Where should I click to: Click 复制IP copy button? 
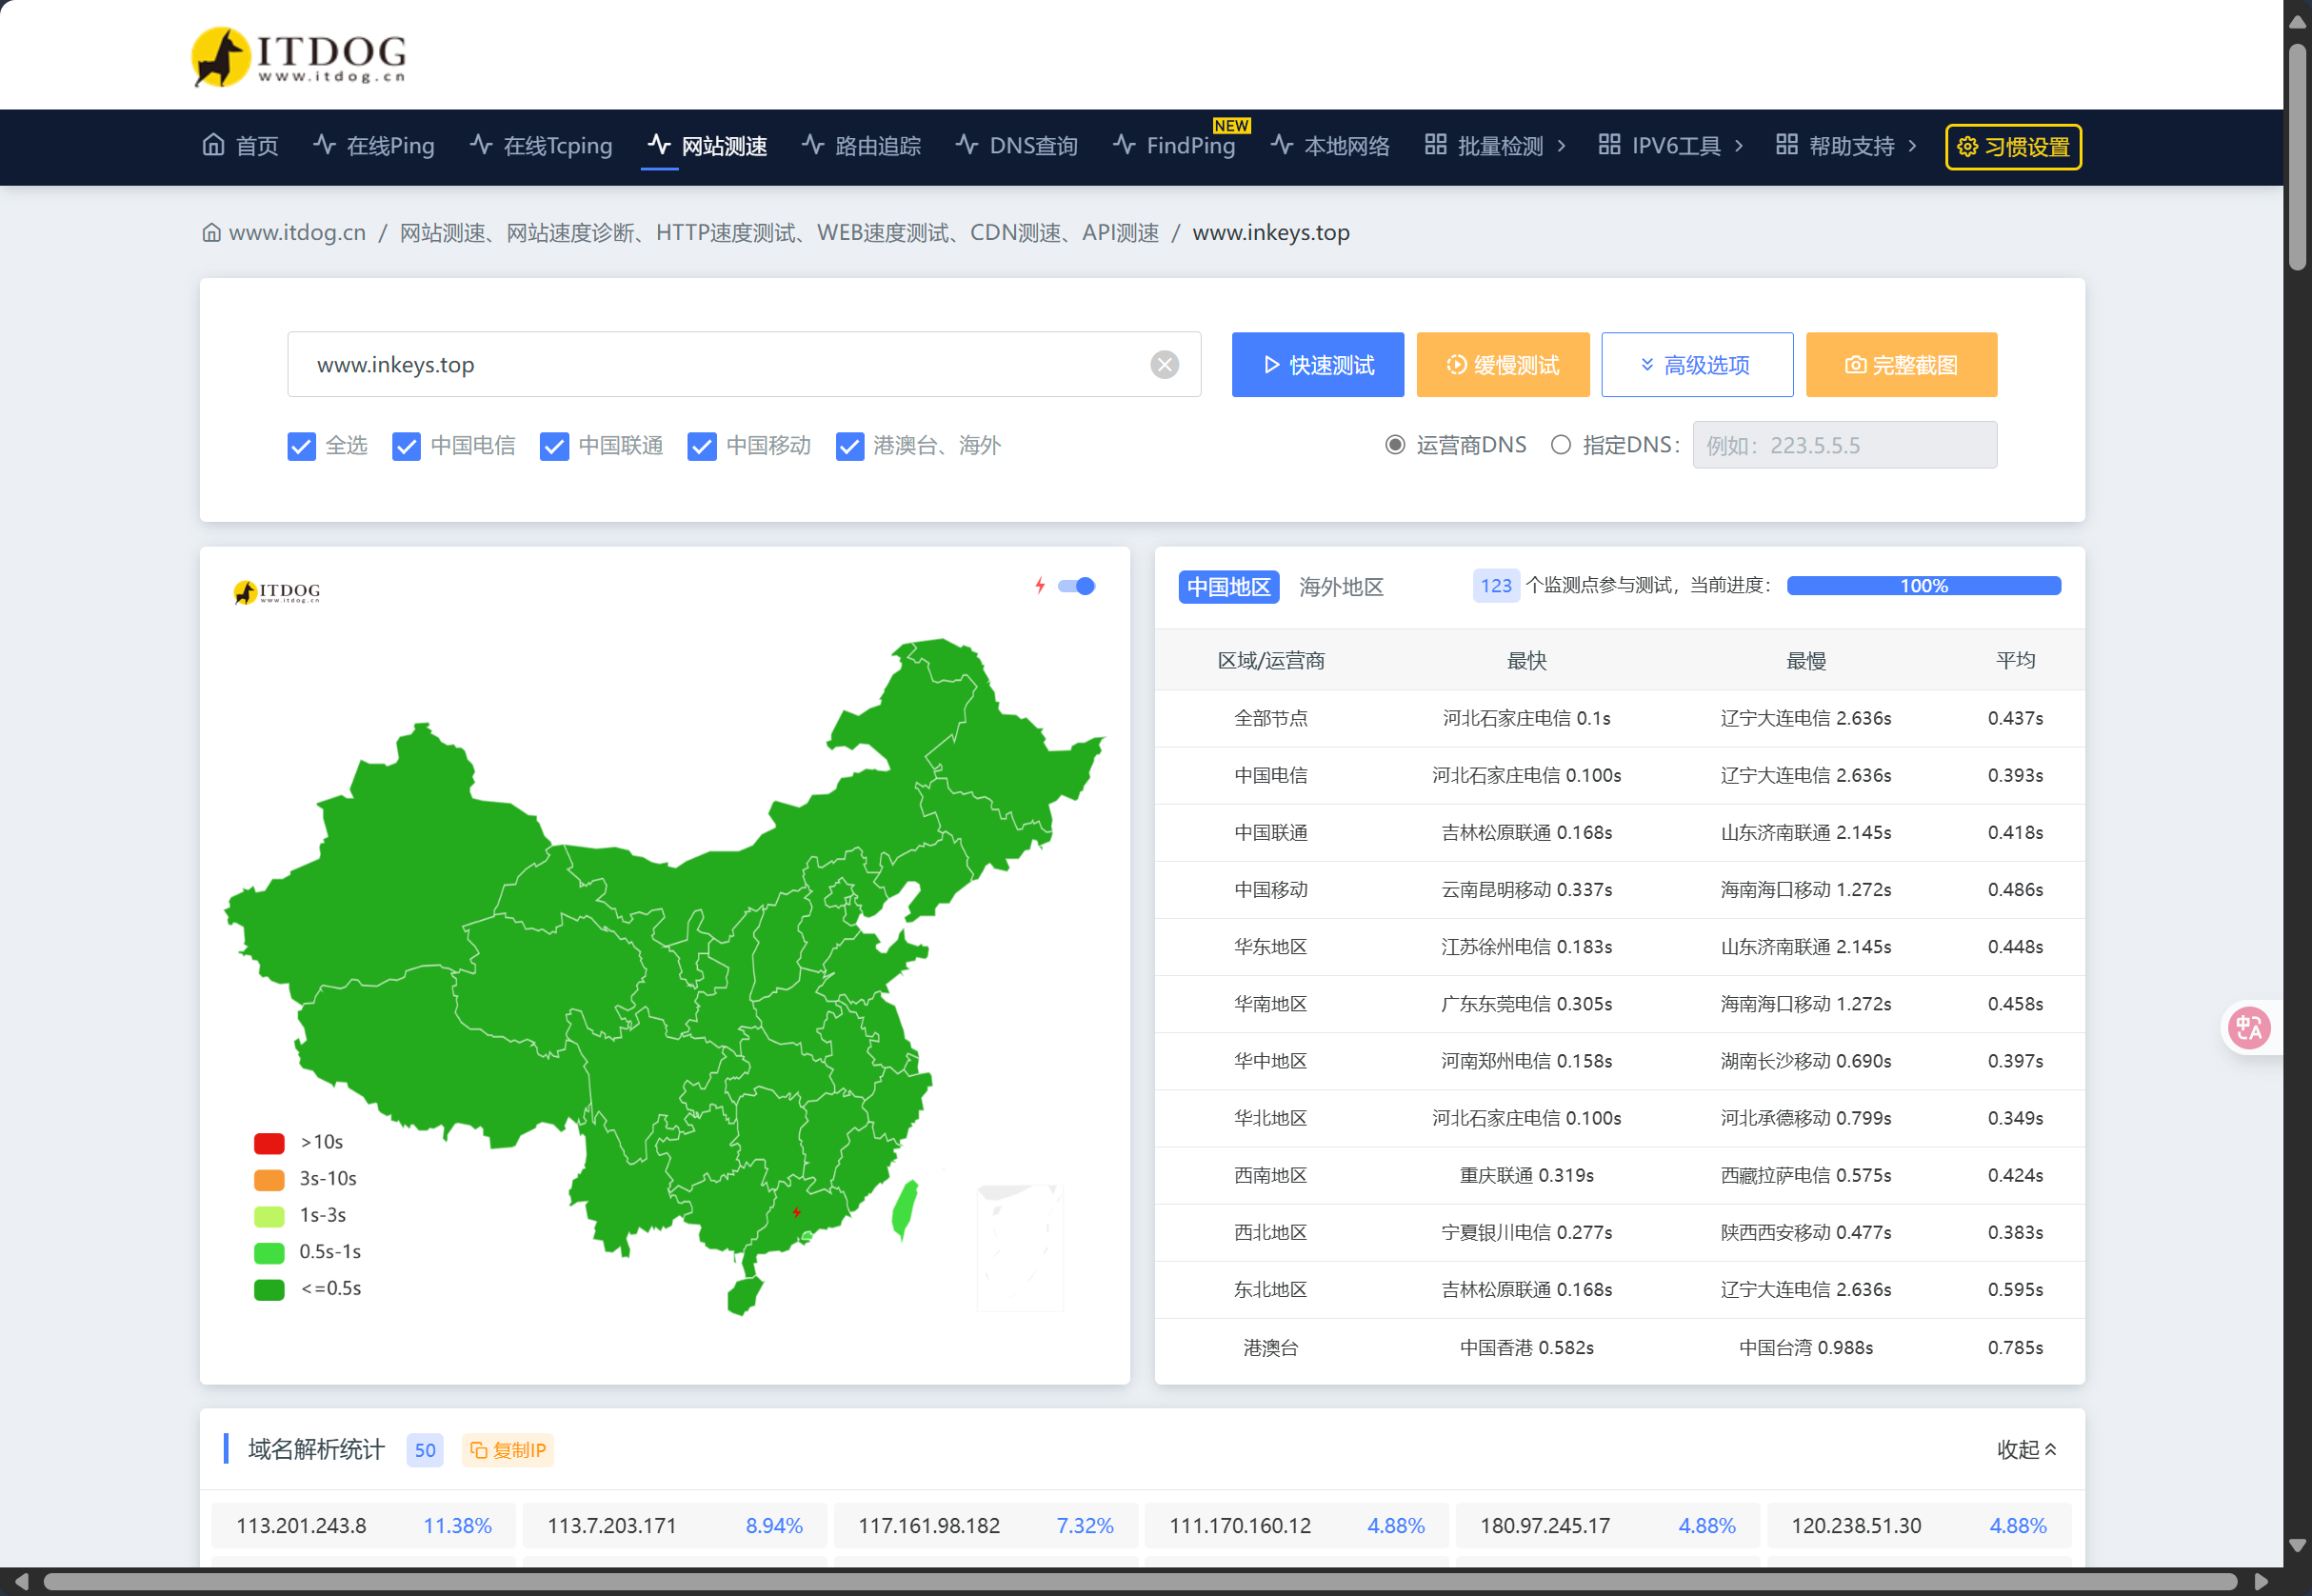tap(508, 1450)
